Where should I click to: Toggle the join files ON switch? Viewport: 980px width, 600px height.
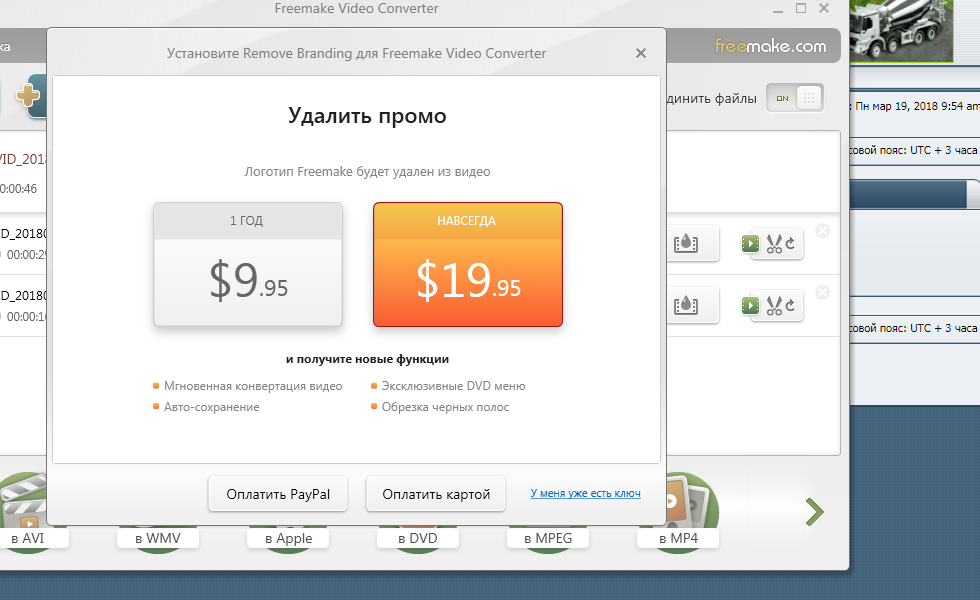click(795, 98)
